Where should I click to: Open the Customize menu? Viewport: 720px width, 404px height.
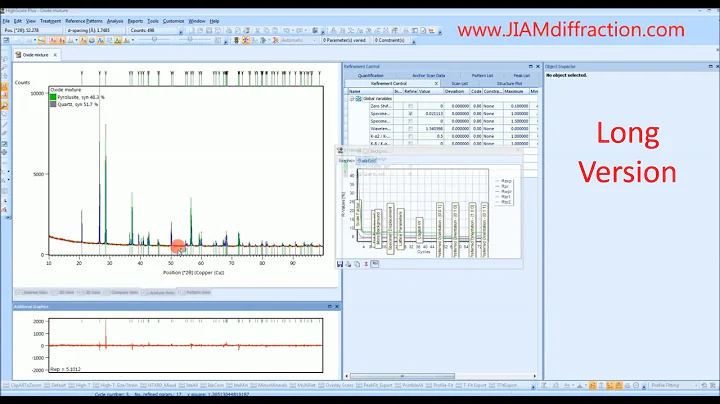[x=174, y=21]
